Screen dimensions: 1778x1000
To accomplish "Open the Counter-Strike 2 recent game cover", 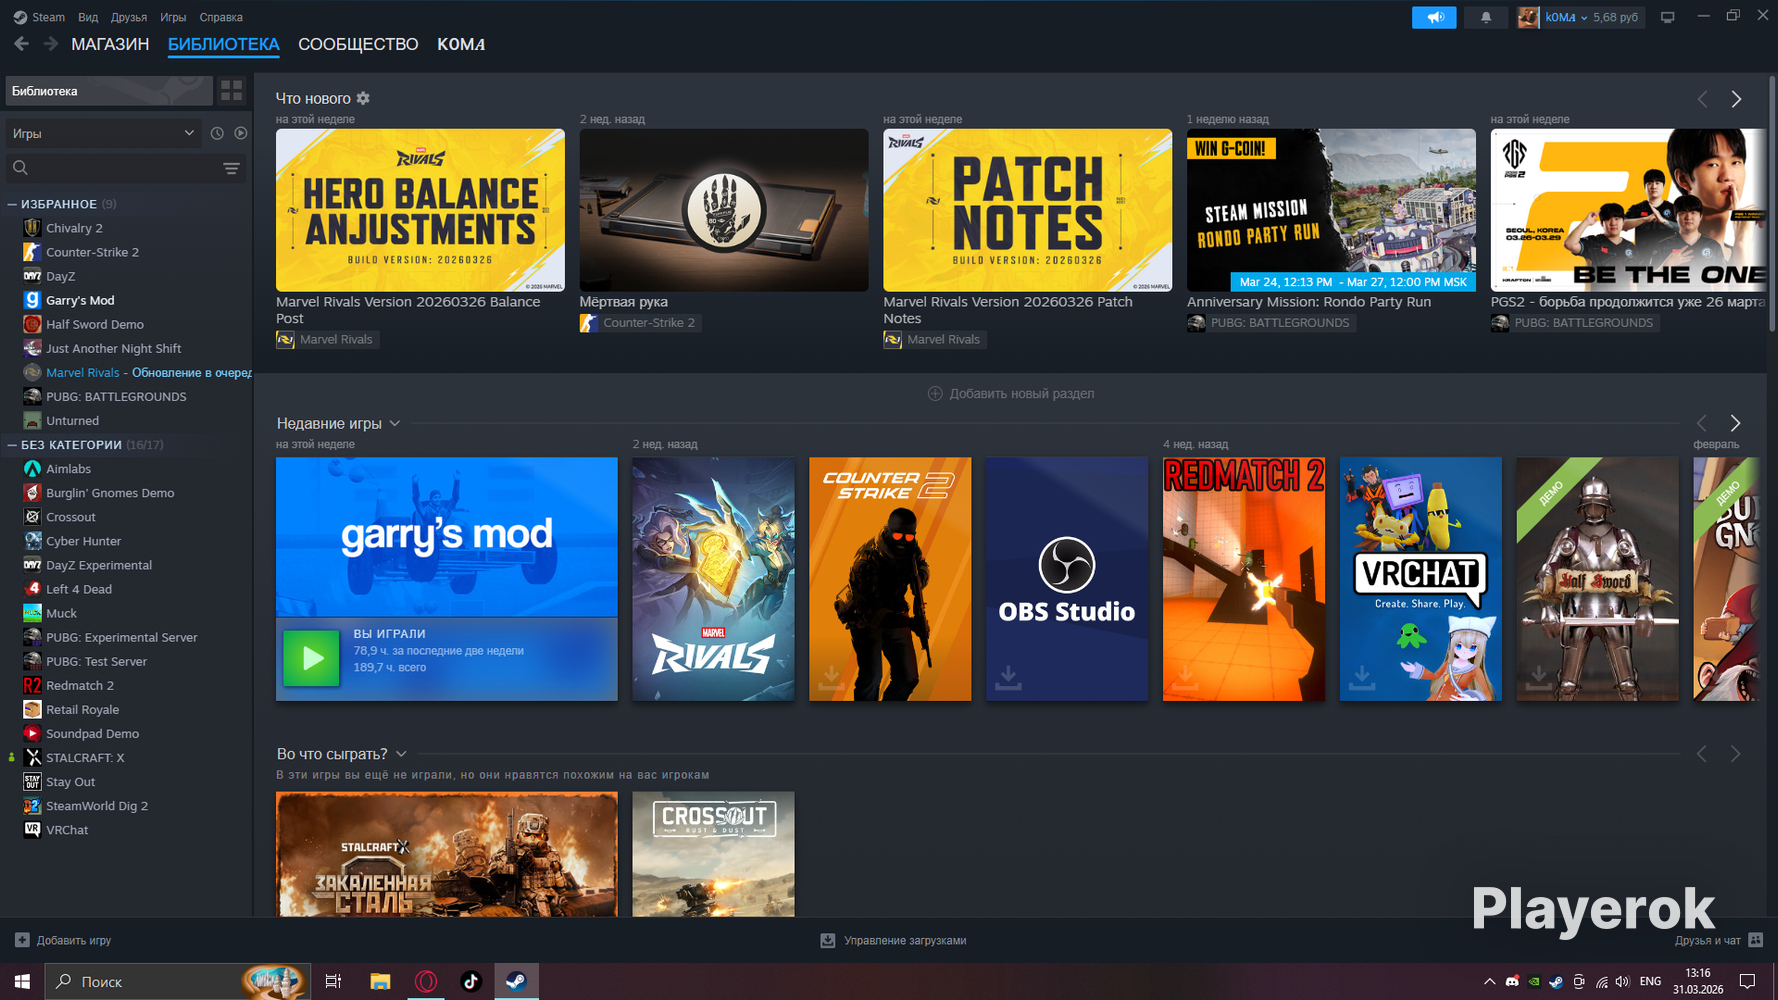I will coord(890,579).
